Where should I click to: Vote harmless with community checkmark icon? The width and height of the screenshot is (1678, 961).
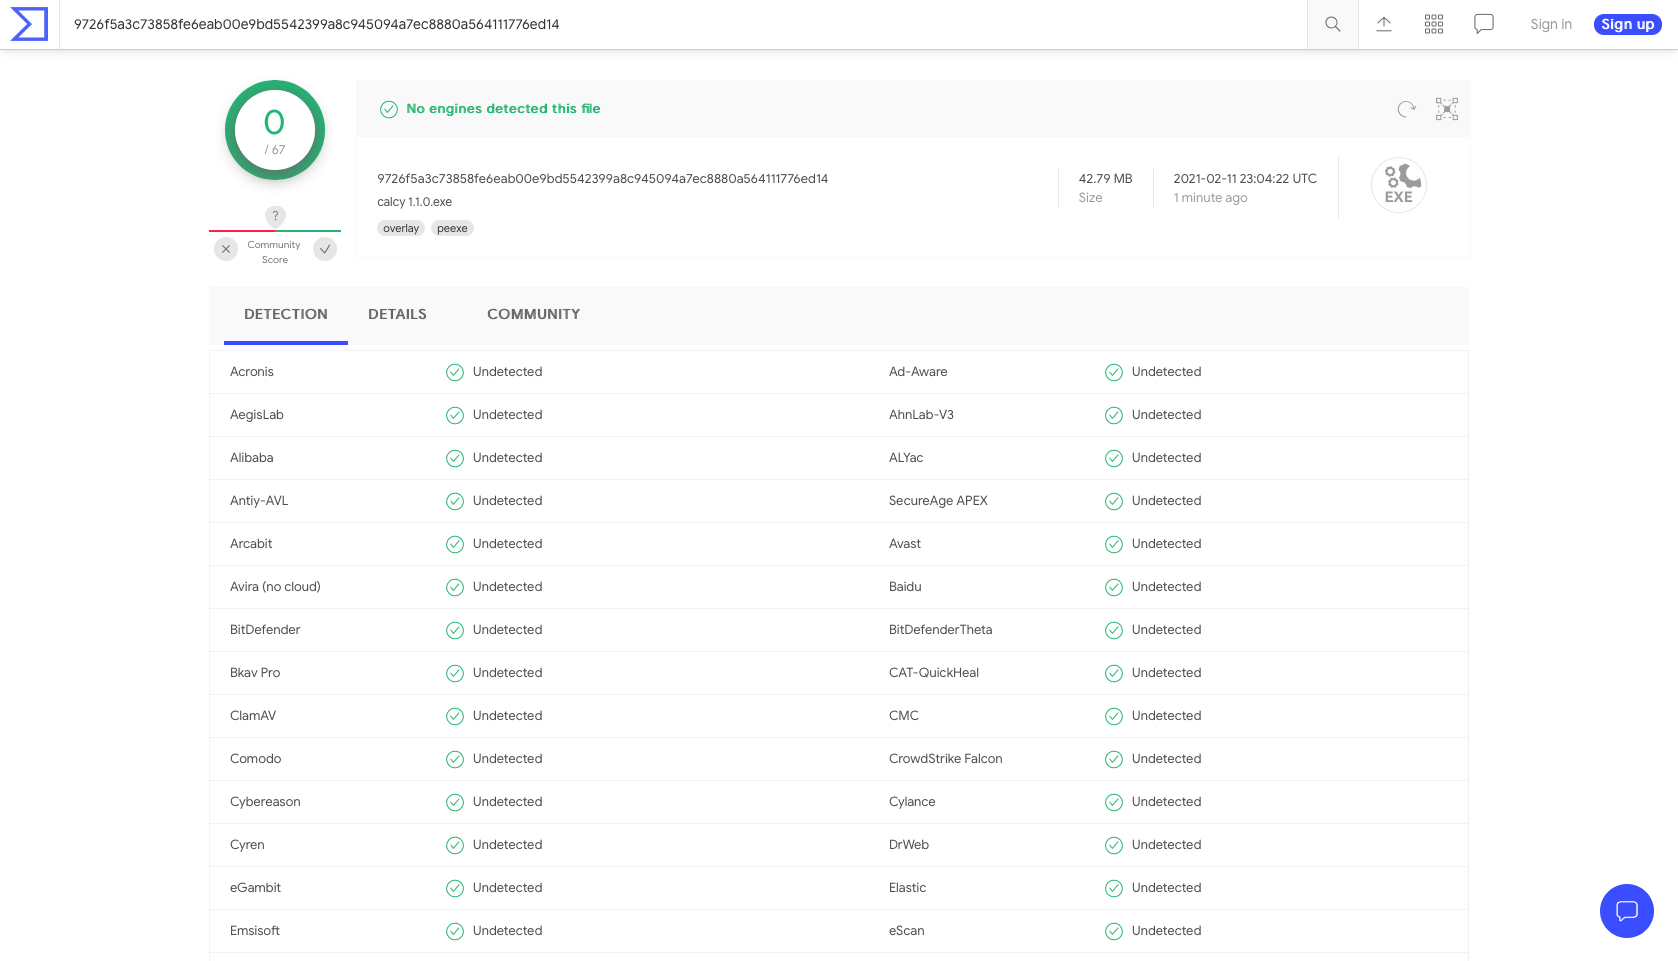coord(325,249)
